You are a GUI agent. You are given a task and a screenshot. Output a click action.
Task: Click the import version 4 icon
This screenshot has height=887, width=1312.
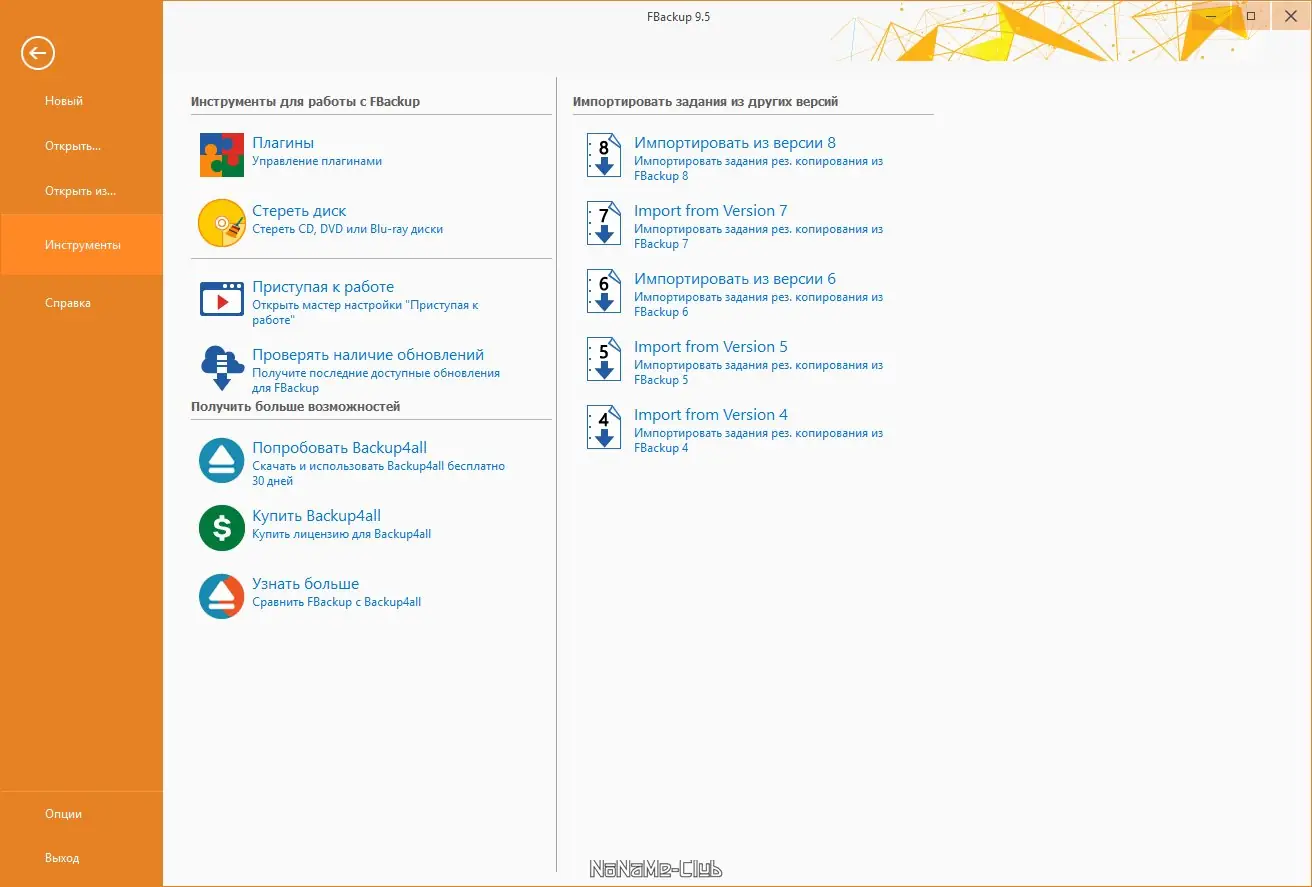(604, 427)
